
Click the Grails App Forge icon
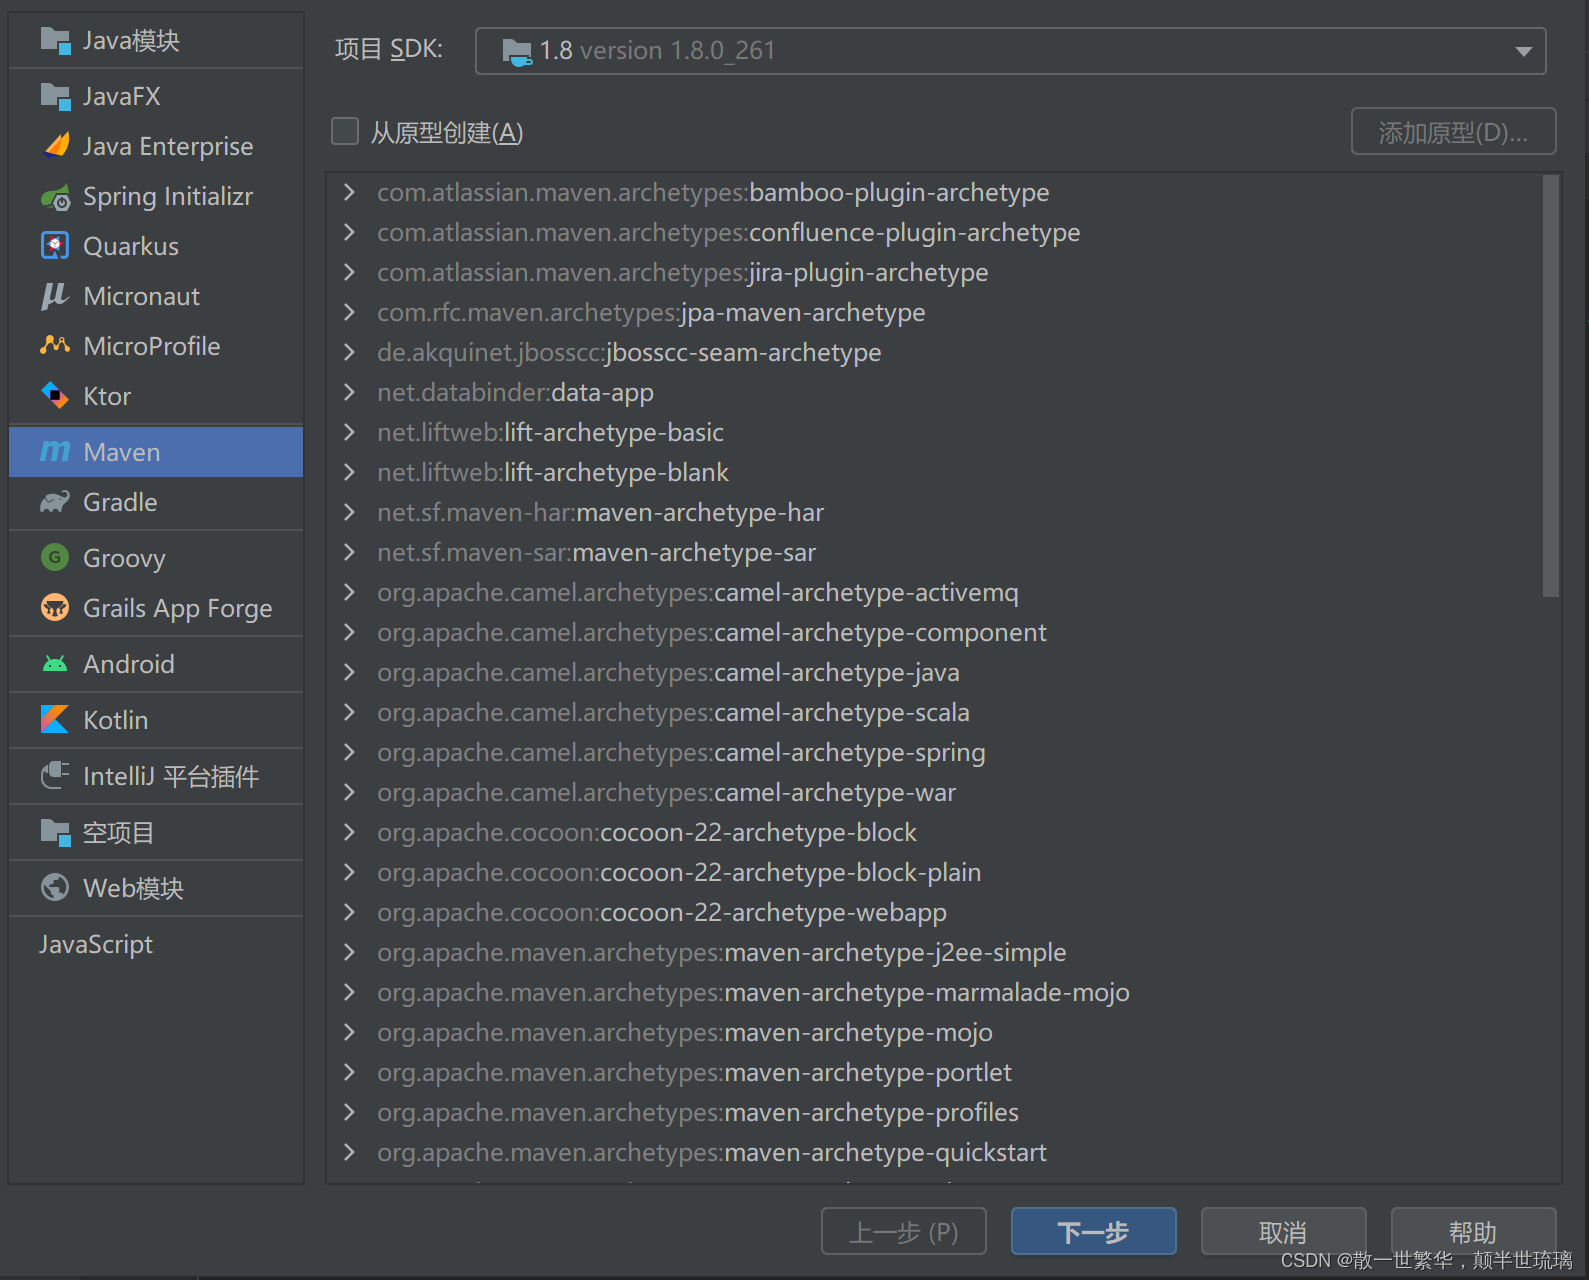tap(55, 608)
